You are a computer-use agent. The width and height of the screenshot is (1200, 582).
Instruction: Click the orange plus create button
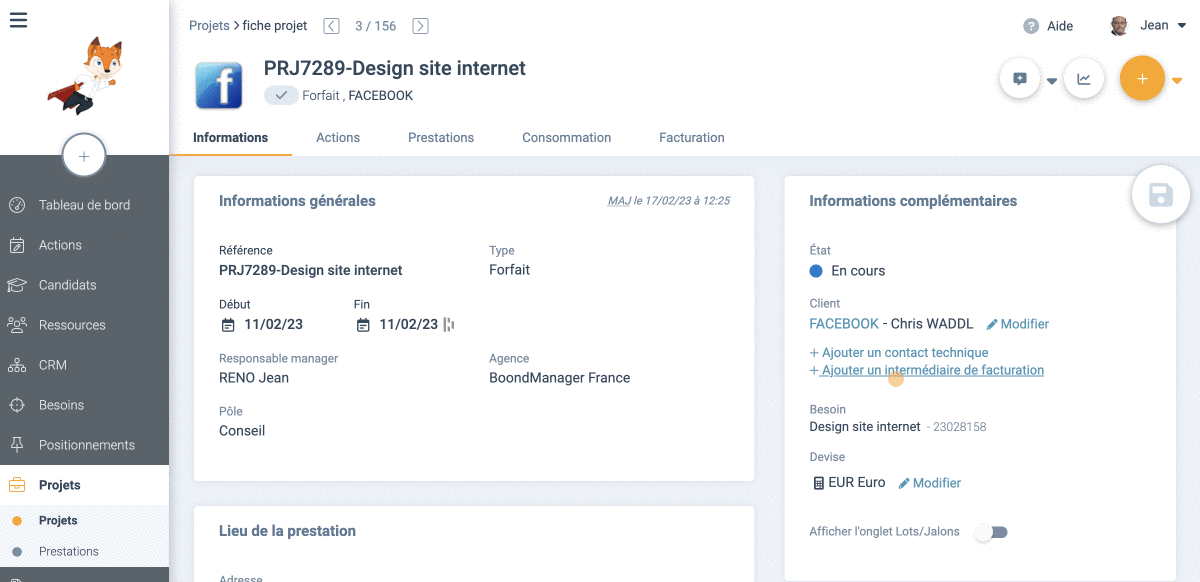[1142, 79]
